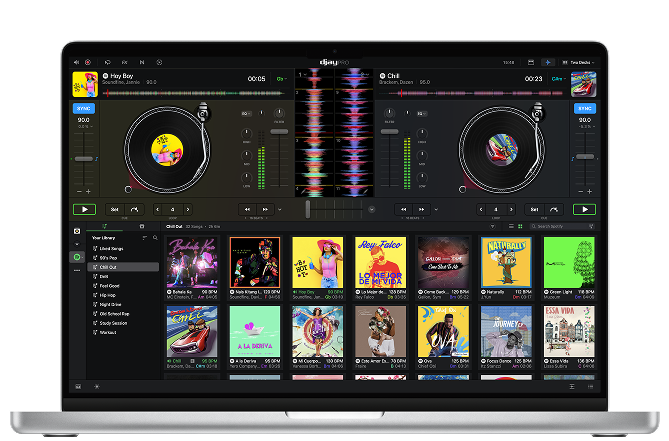Click the left deck filter knob
This screenshot has width=669, height=441.
tap(279, 113)
